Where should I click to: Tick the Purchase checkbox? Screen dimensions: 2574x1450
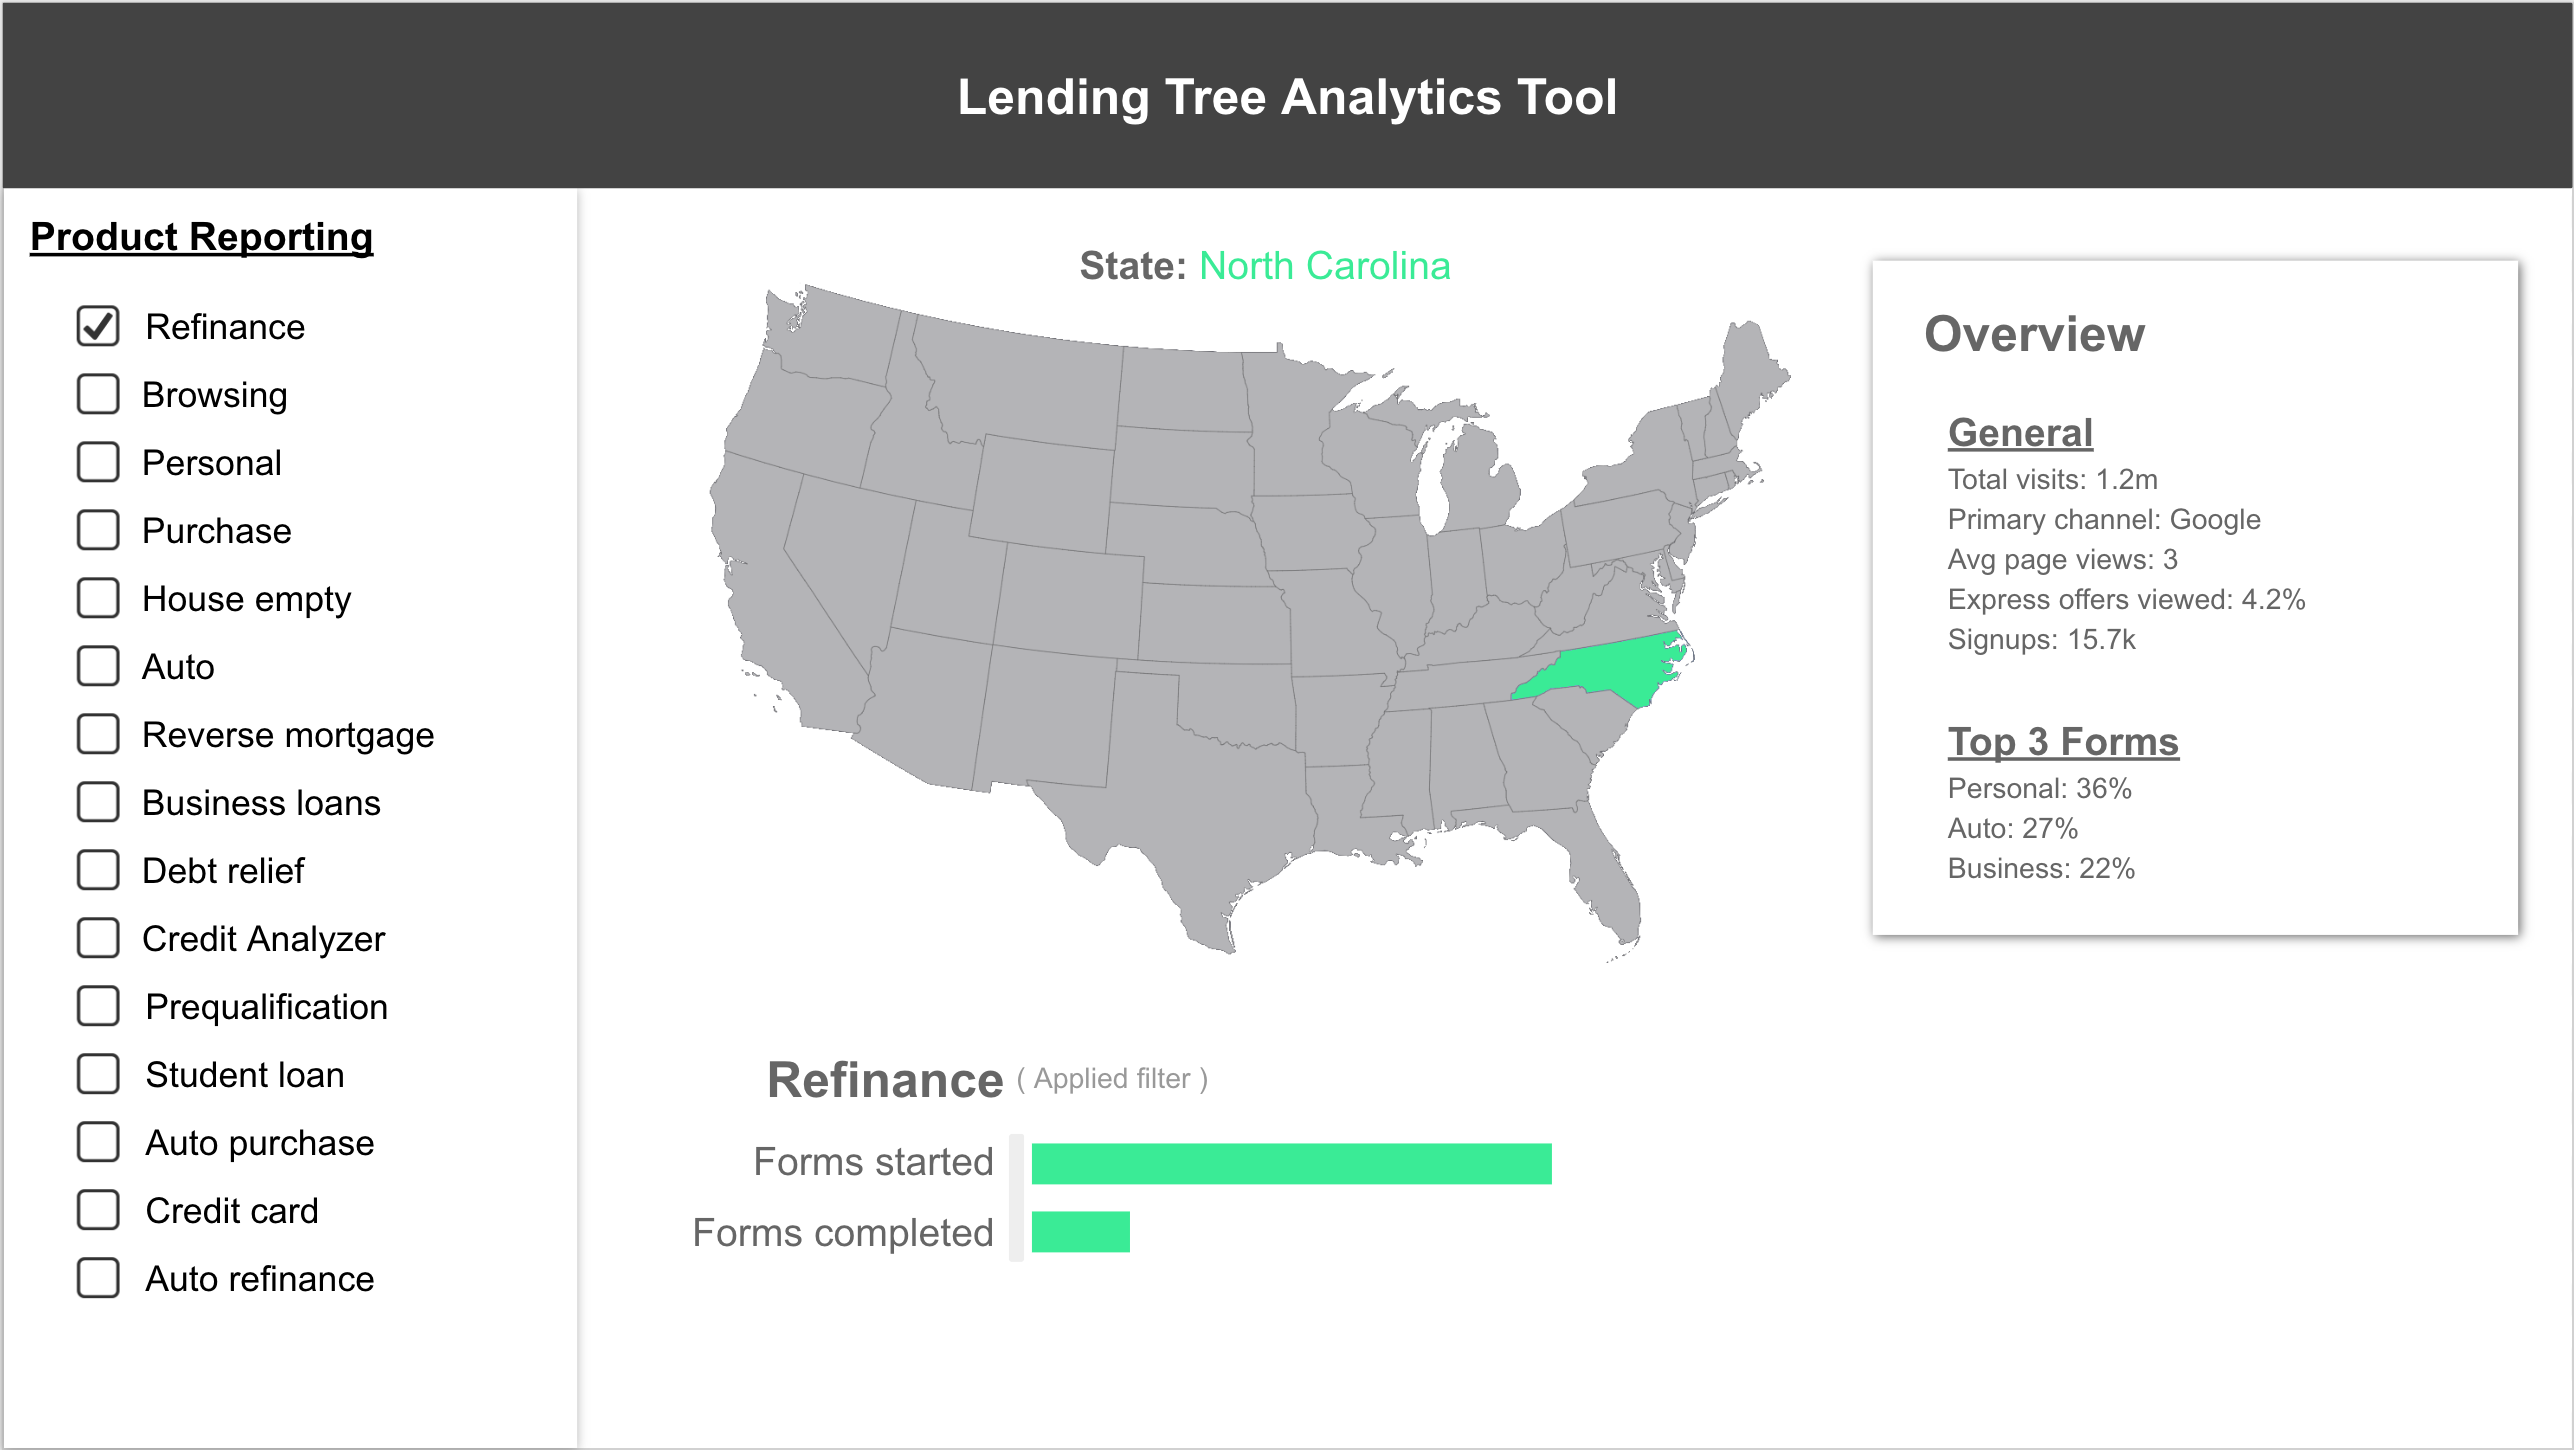click(98, 531)
